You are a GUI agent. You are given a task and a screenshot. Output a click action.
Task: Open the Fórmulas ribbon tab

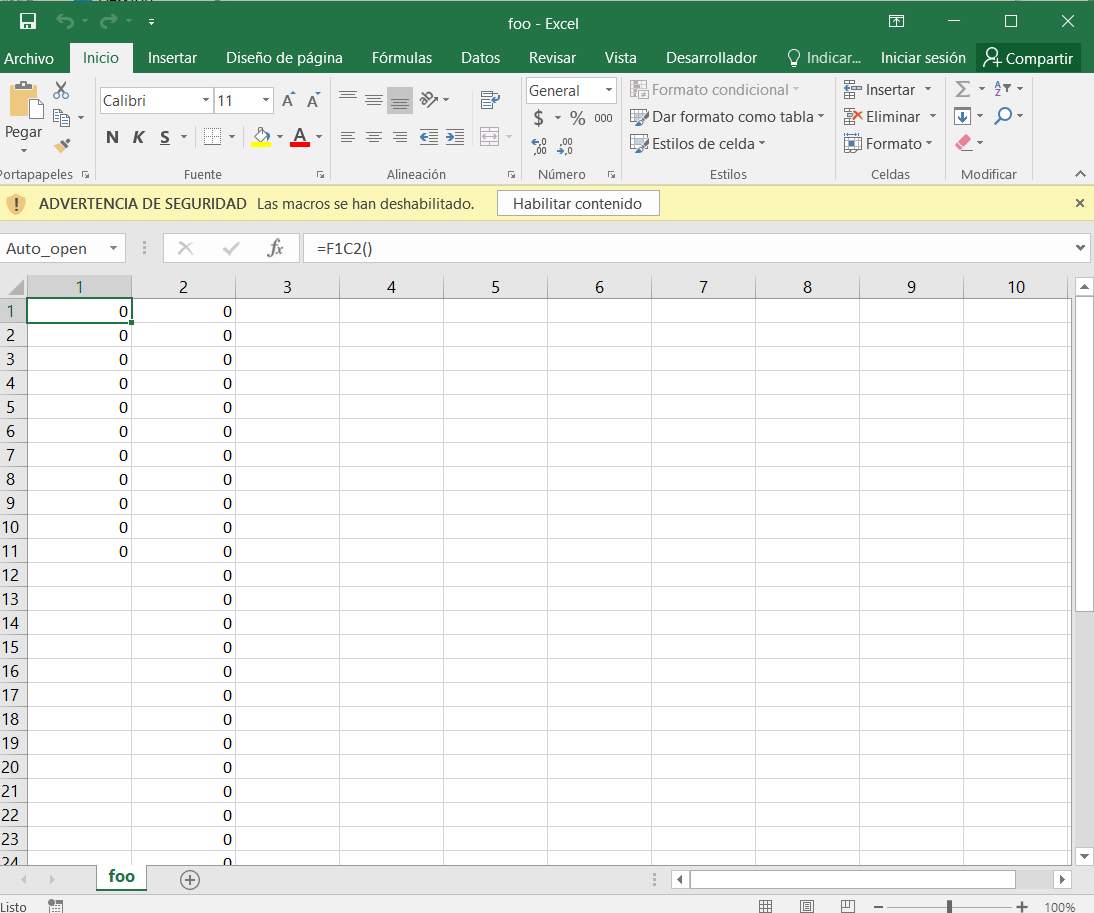401,58
